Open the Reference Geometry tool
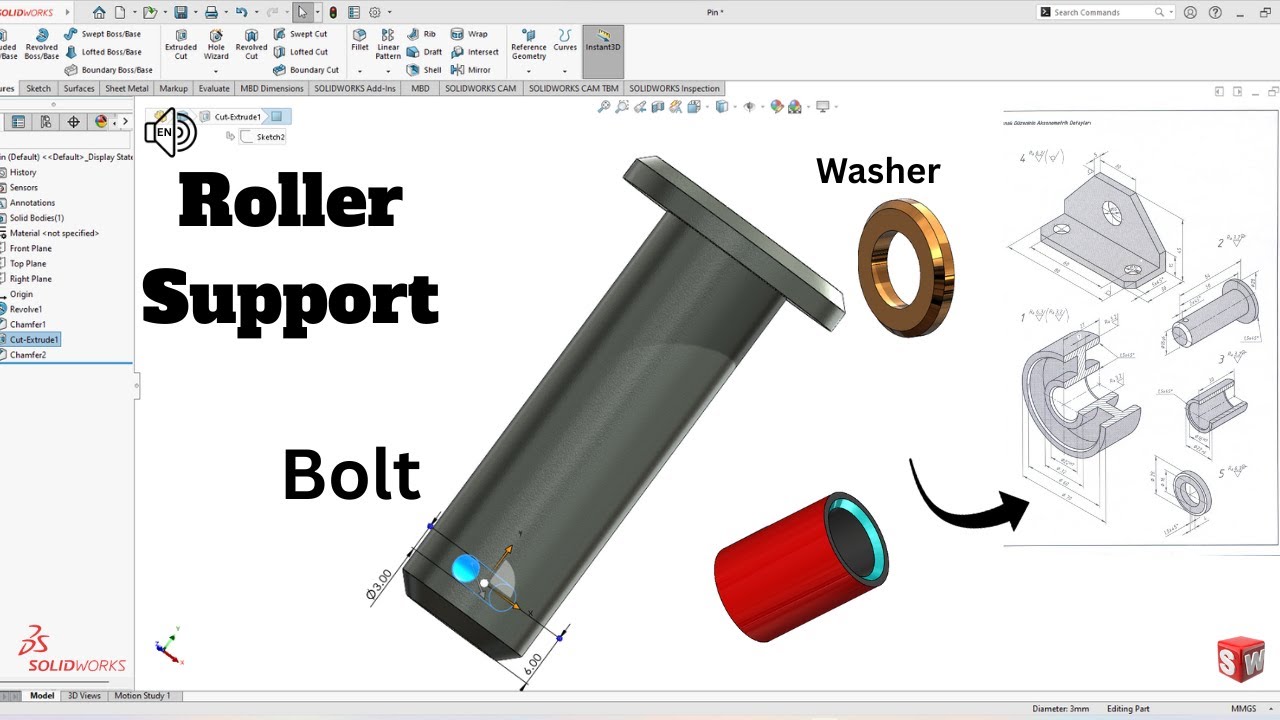Viewport: 1280px width, 720px height. (x=529, y=42)
